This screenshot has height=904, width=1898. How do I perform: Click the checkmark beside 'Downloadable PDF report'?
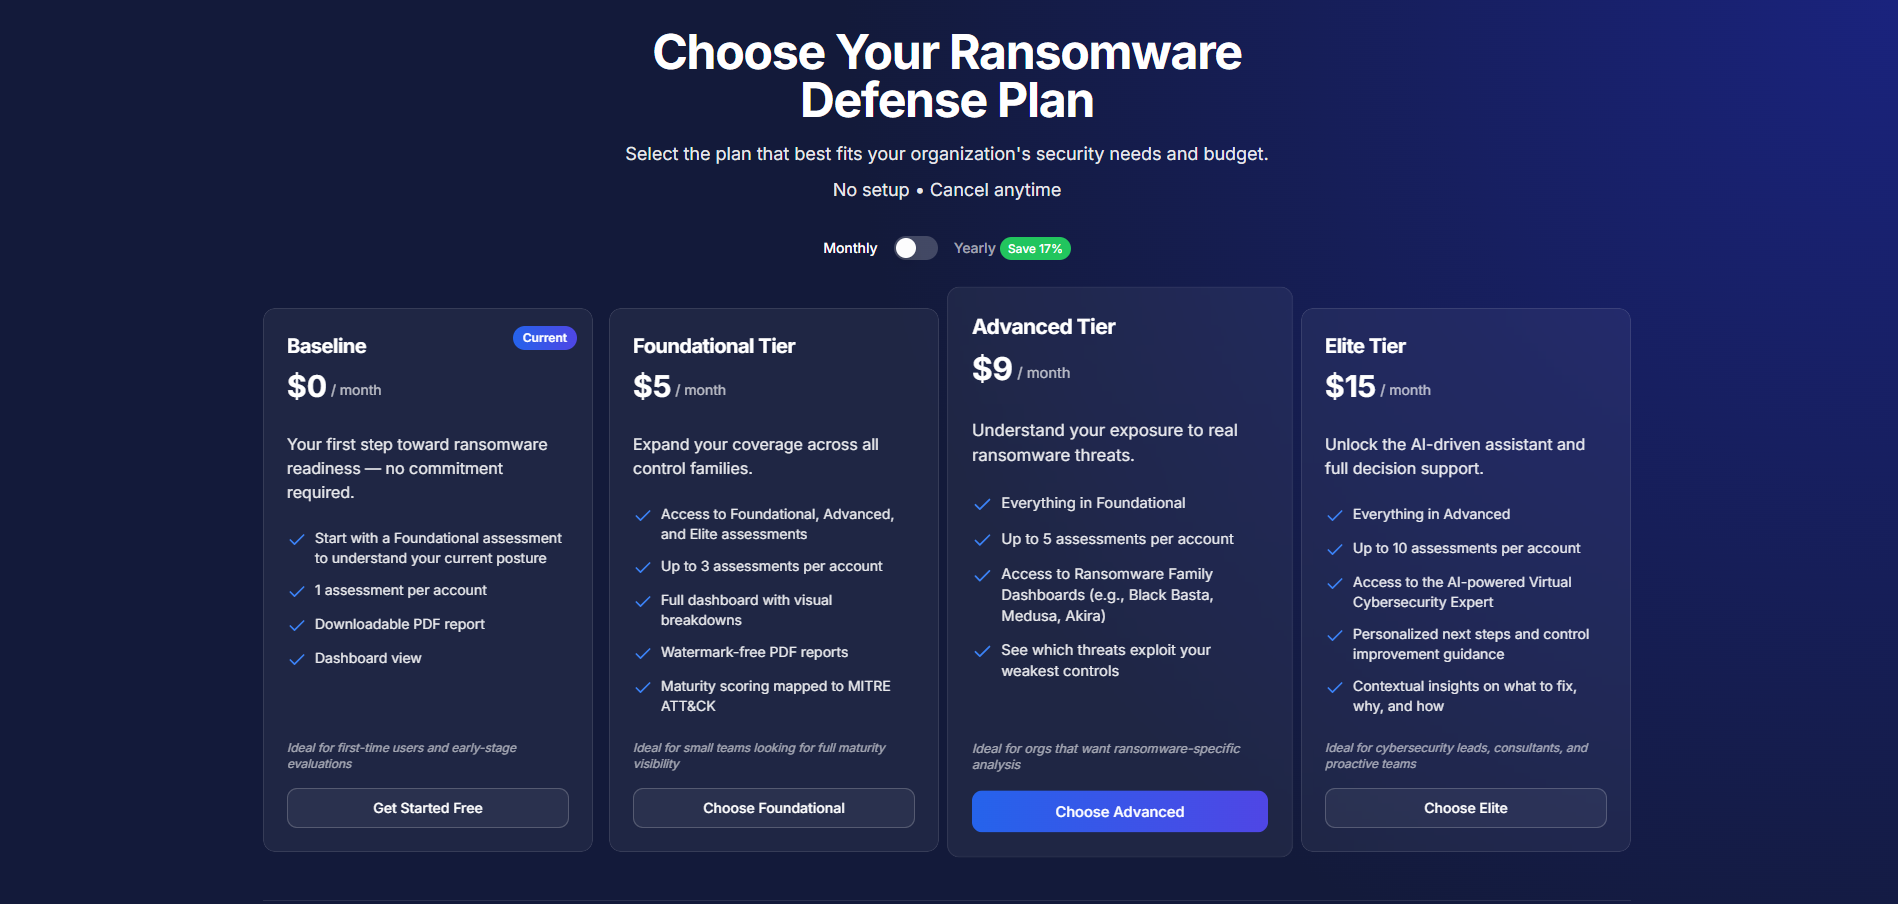tap(296, 624)
